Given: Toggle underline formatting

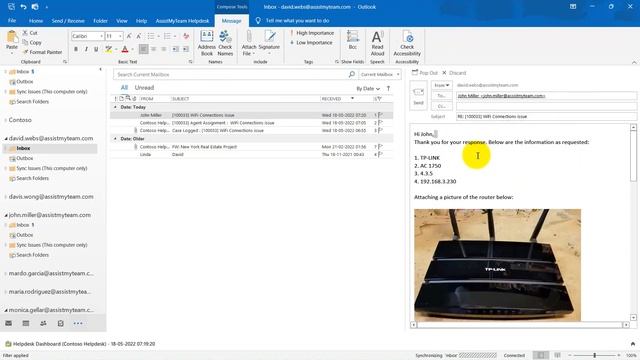Looking at the screenshot, I should pos(96,49).
